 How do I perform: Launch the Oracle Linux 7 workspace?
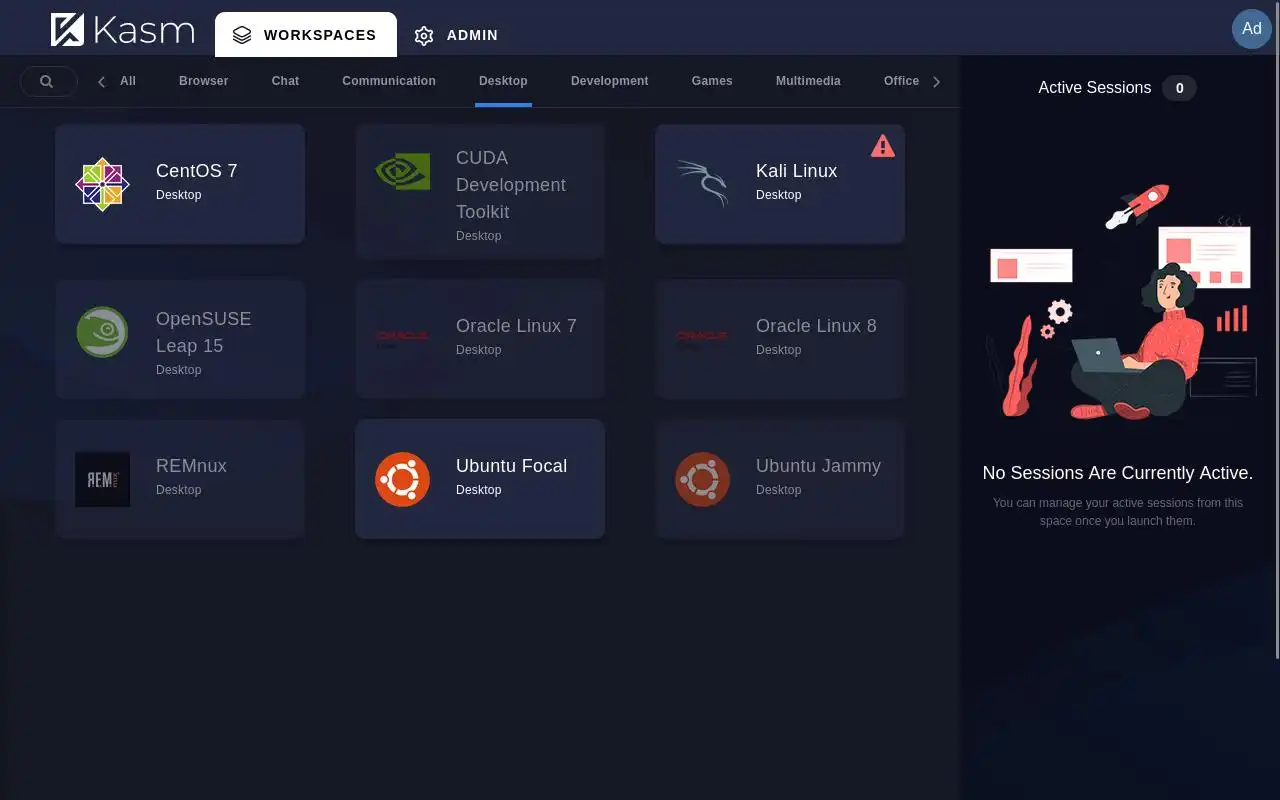click(480, 339)
